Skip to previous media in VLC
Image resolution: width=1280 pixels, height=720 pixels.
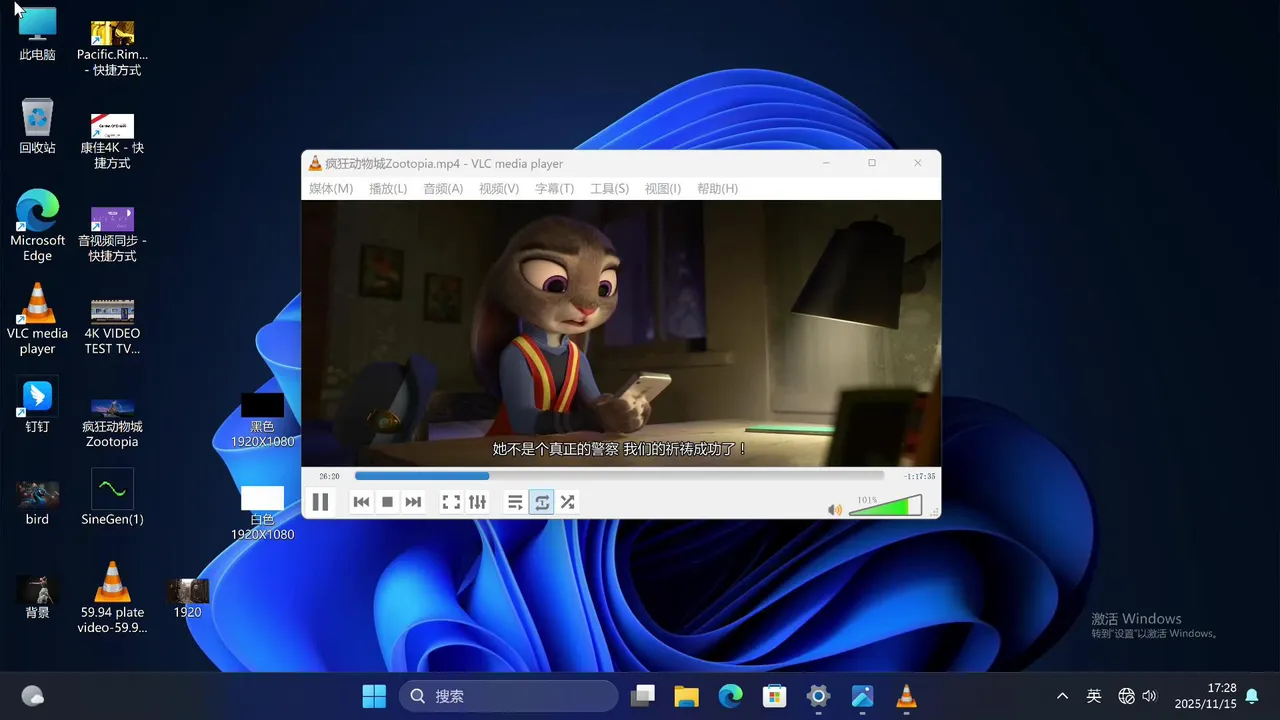[362, 502]
